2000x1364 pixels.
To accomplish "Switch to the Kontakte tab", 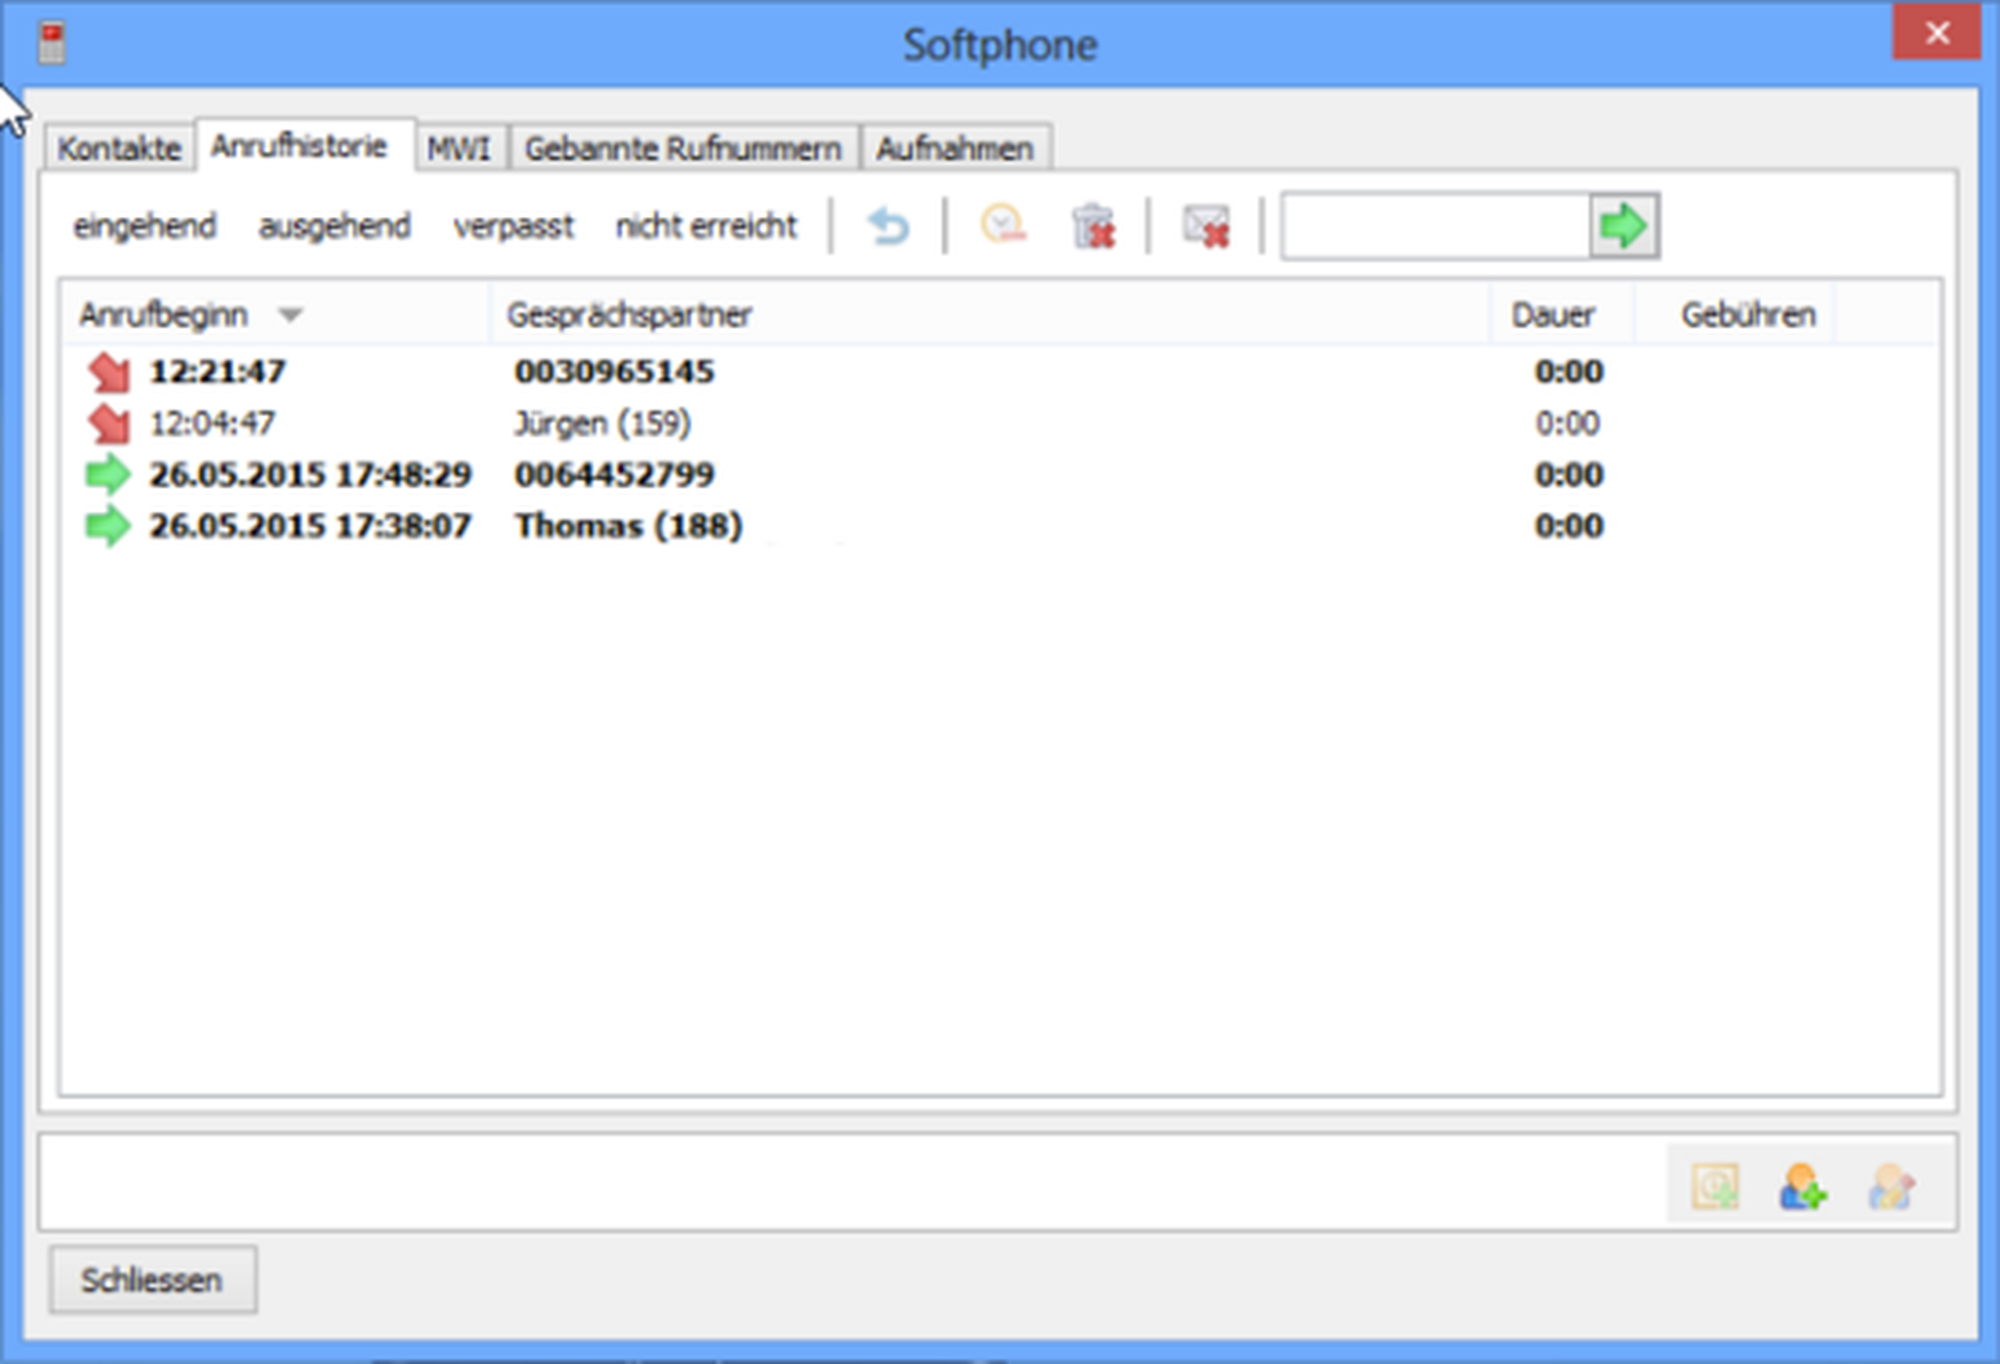I will point(119,149).
